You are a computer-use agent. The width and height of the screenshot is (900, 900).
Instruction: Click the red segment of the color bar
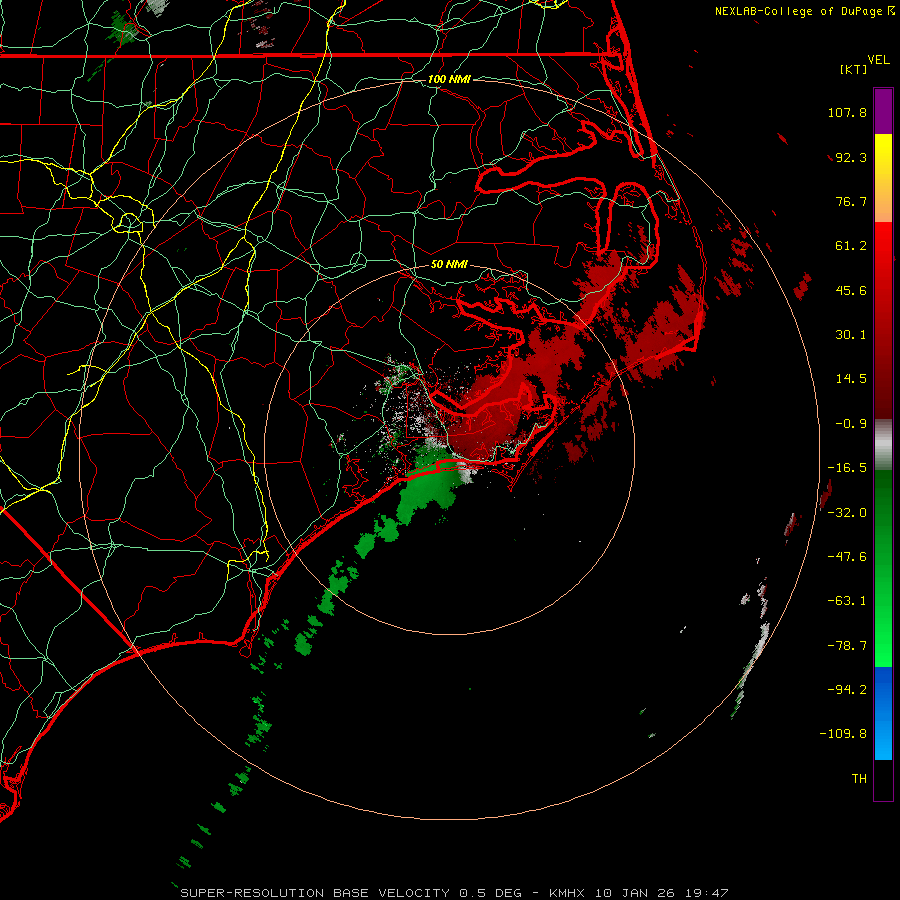point(883,320)
